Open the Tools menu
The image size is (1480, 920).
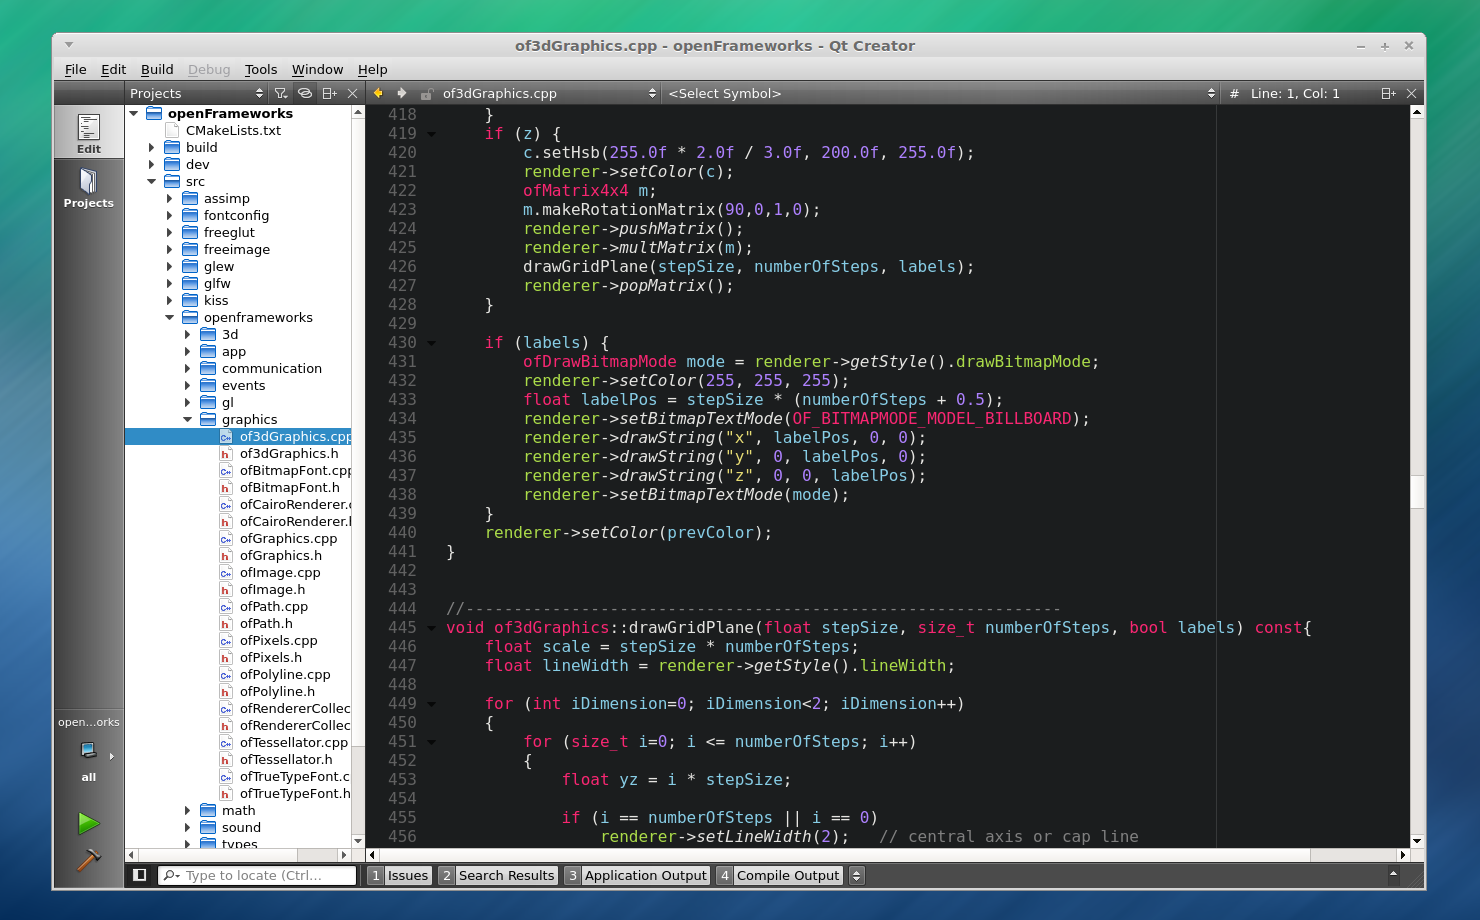pos(261,69)
